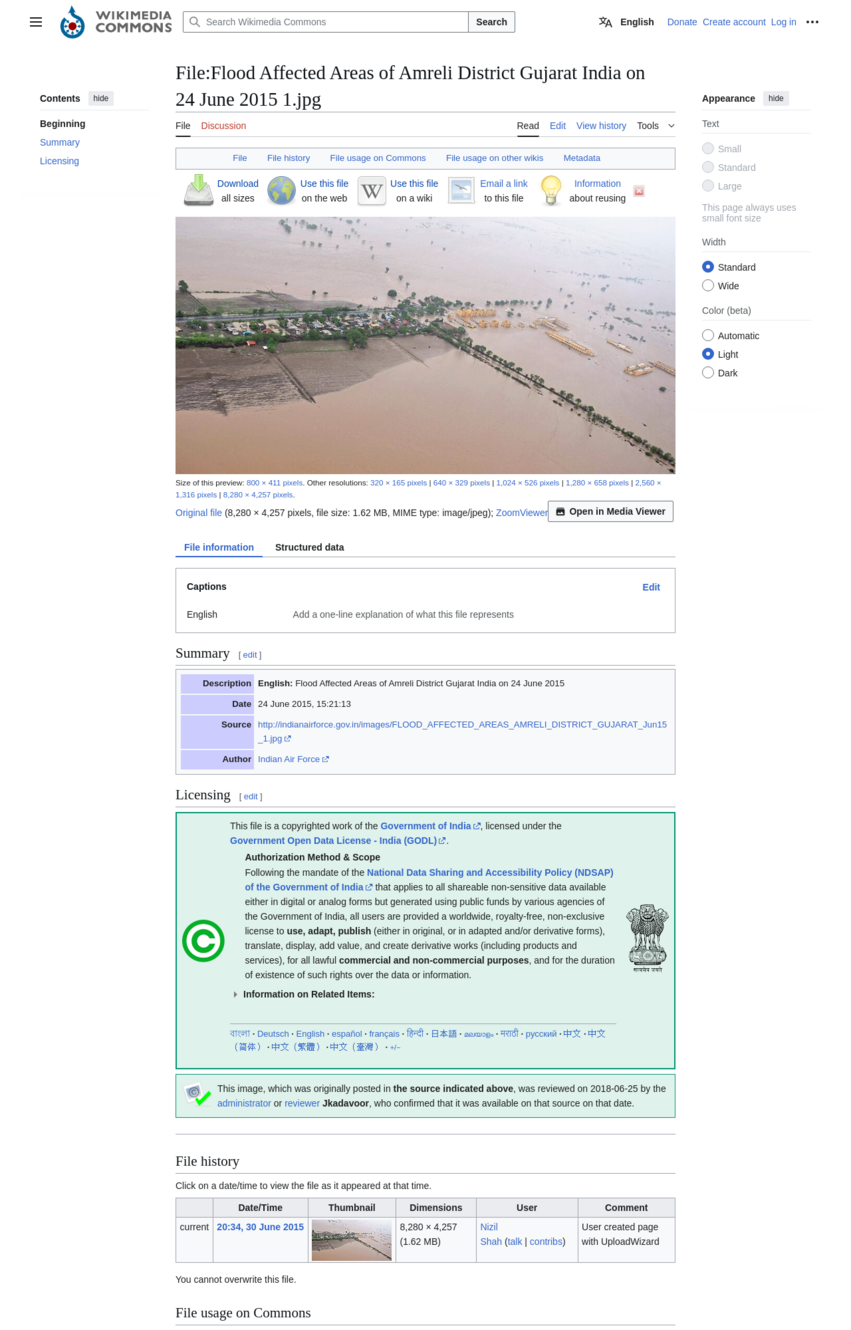Image resolution: width=851 pixels, height=1330 pixels.
Task: Select the Wide width radio option
Action: coord(708,286)
